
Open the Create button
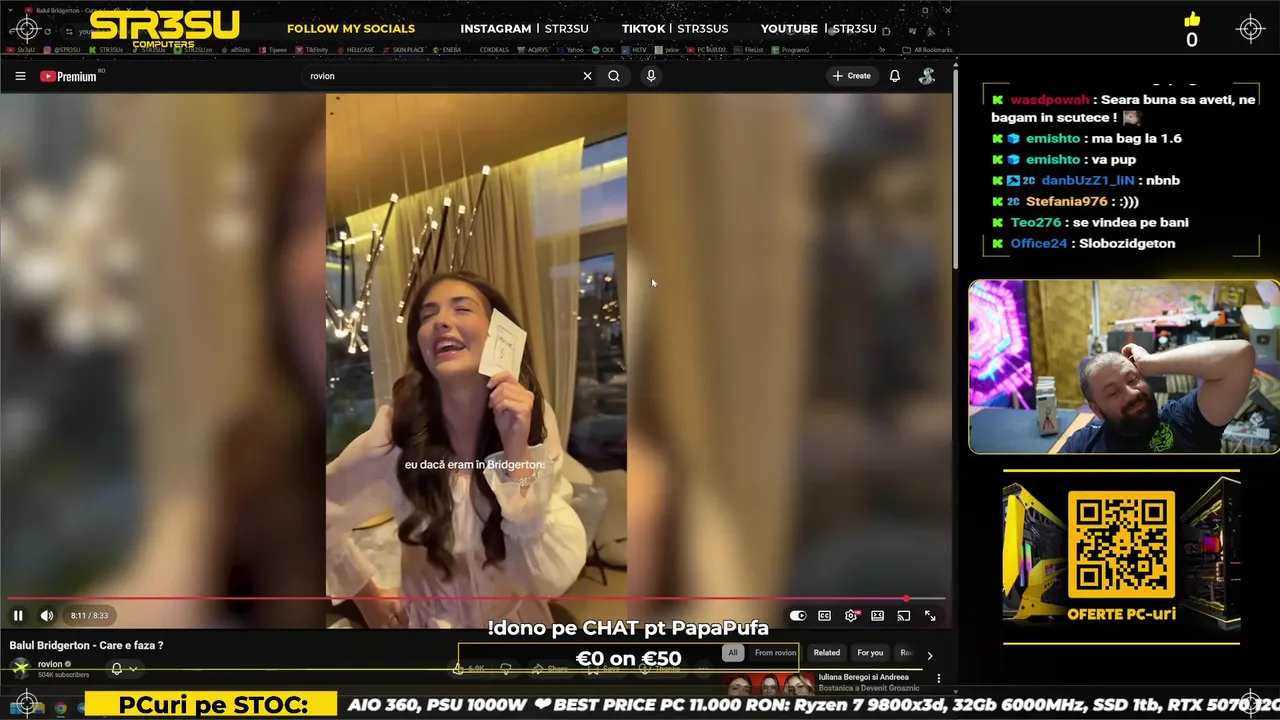point(851,76)
